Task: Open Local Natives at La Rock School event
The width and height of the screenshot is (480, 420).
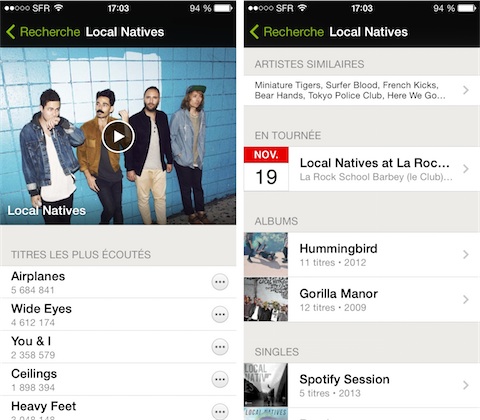Action: (x=375, y=163)
